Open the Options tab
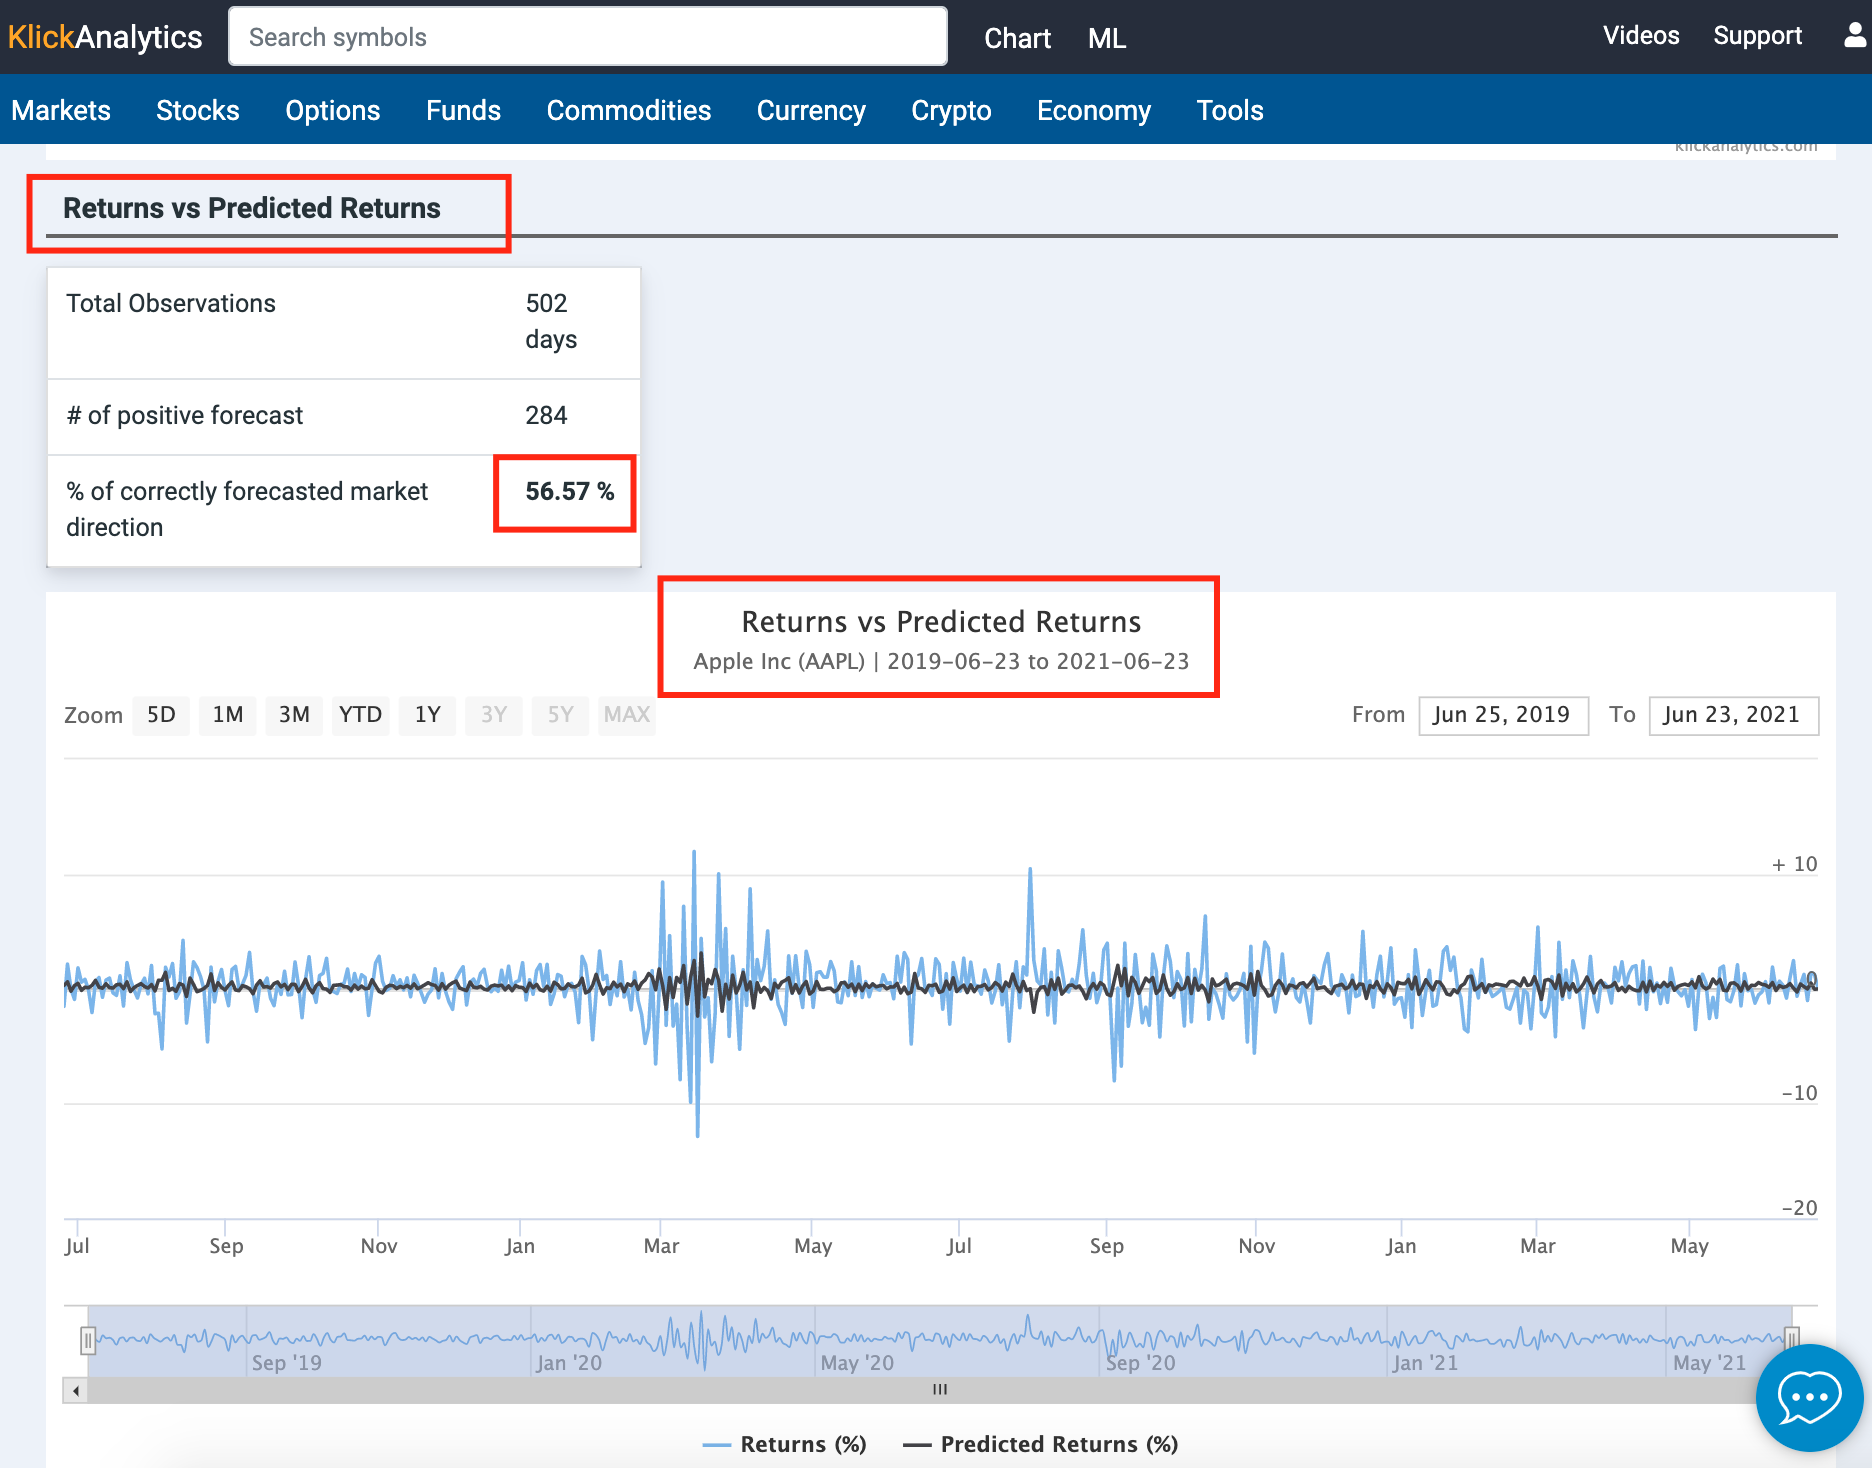Viewport: 1872px width, 1468px height. click(333, 110)
